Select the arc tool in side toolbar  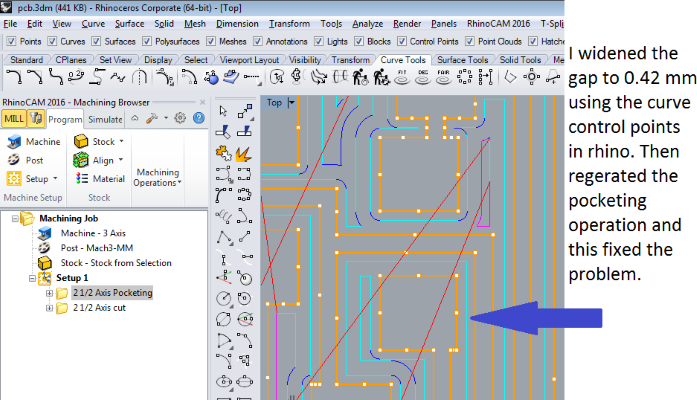(x=223, y=341)
